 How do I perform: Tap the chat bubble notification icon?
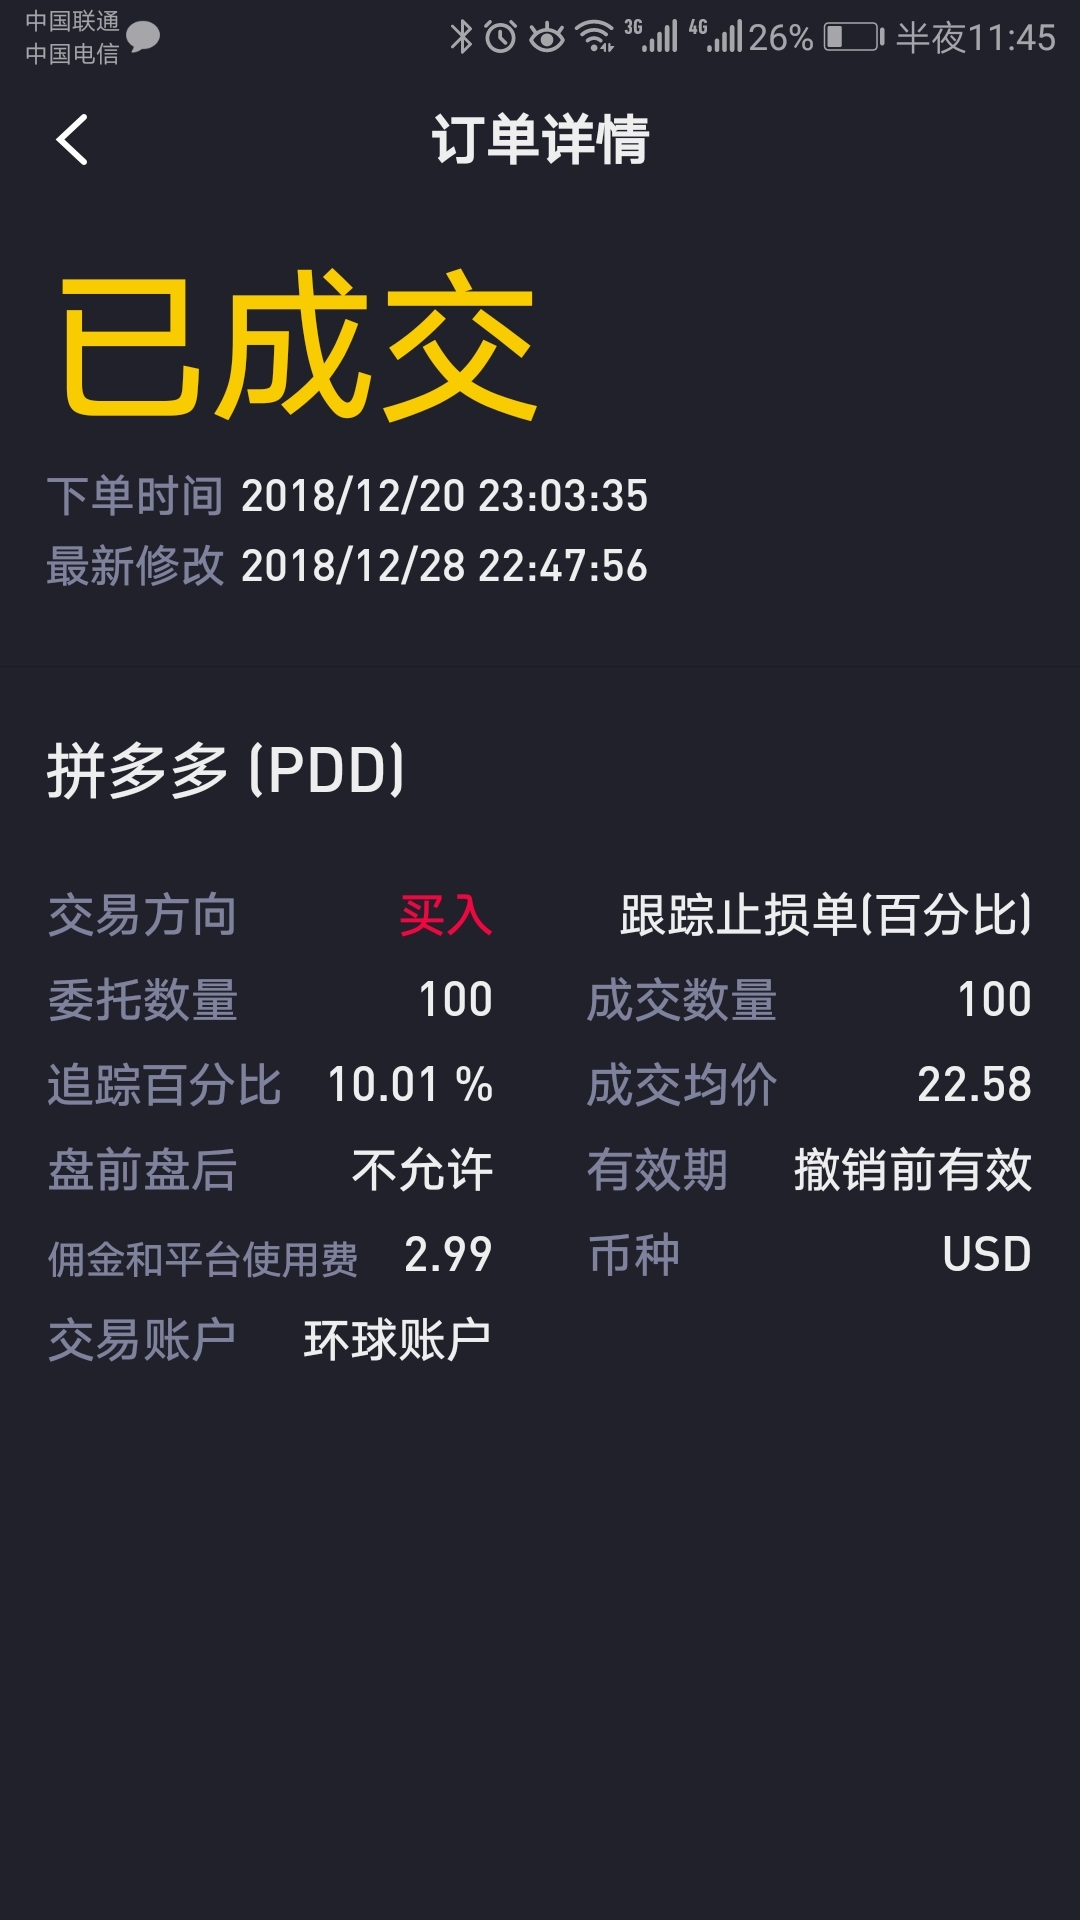143,37
